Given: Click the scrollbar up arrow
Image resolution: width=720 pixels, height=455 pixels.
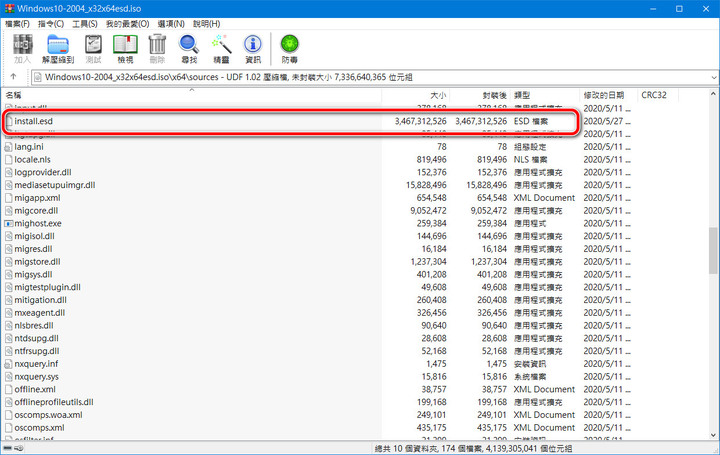Looking at the screenshot, I should click(714, 94).
